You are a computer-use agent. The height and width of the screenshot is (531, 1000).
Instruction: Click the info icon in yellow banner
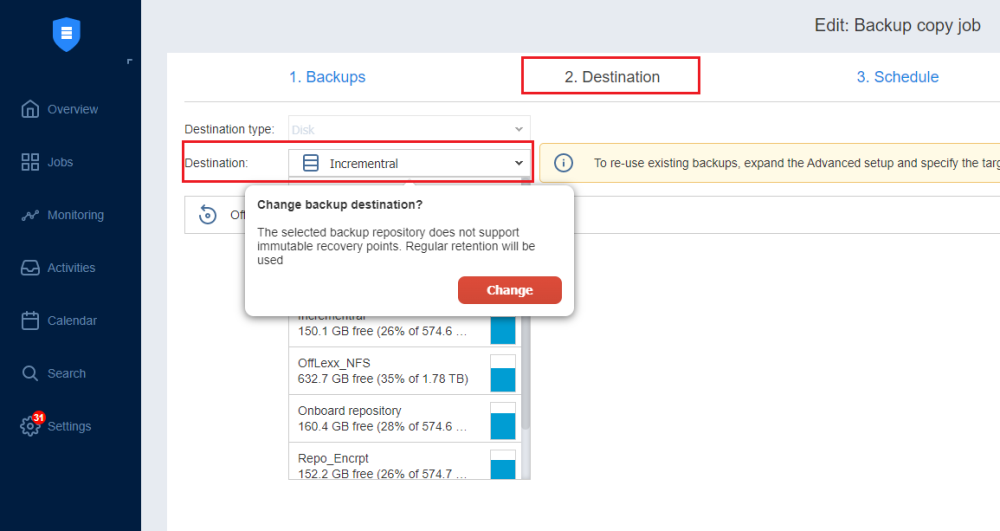pyautogui.click(x=563, y=163)
